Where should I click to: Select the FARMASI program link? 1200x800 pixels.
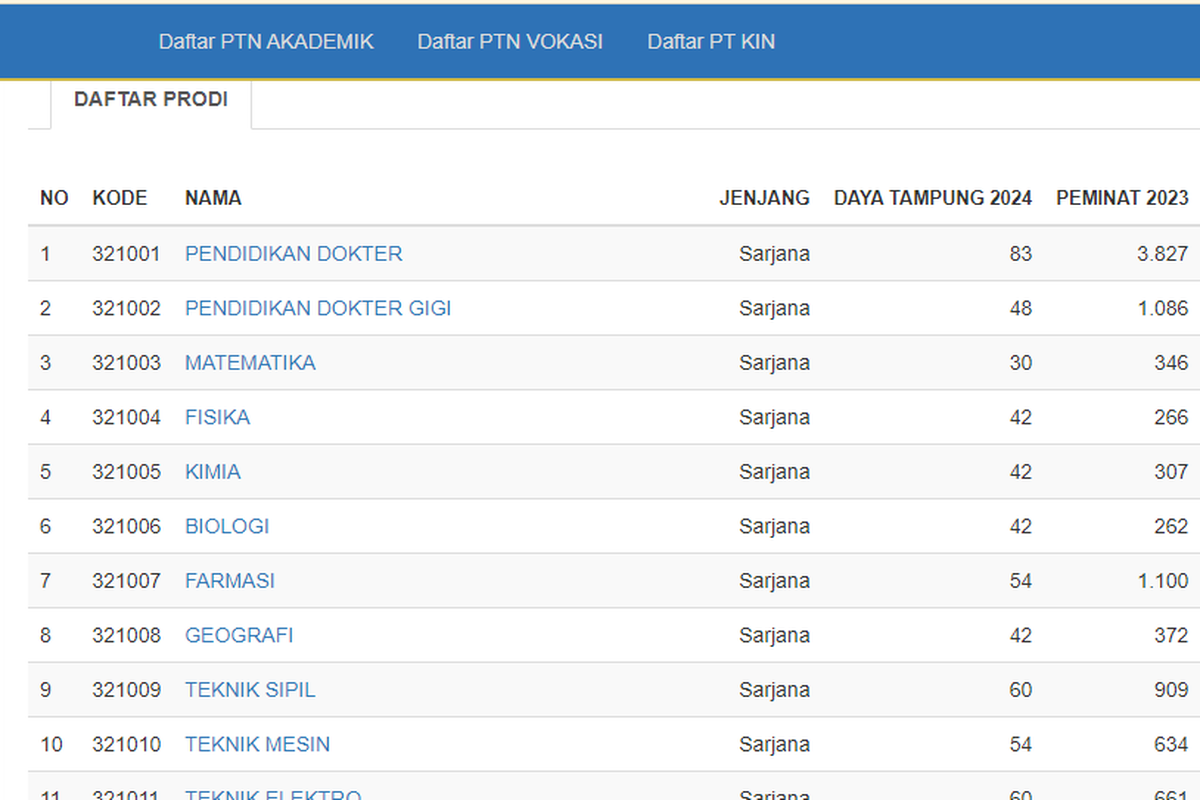(x=230, y=580)
